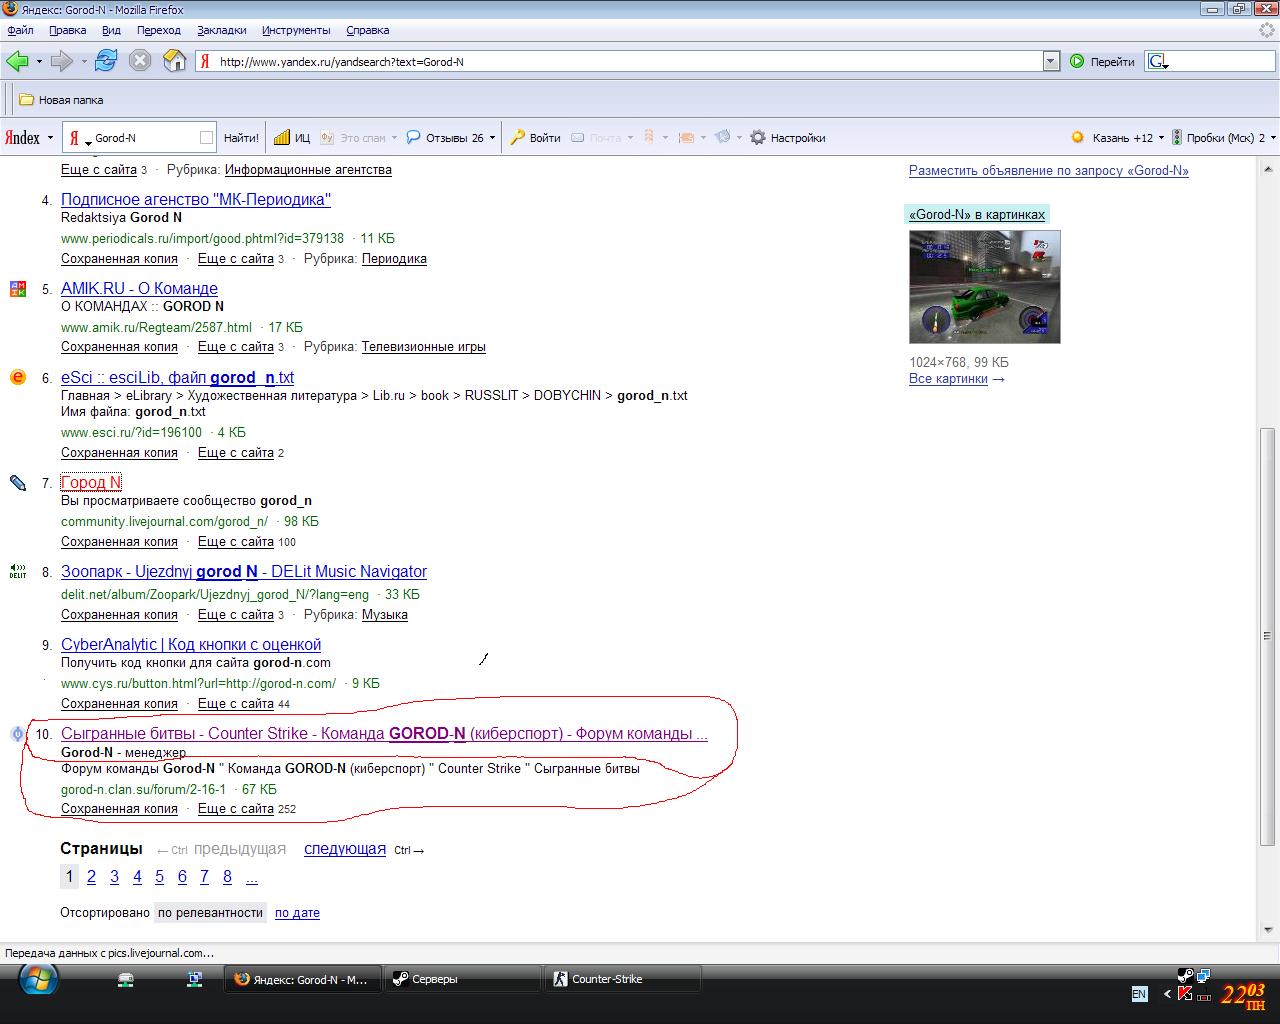This screenshot has height=1024, width=1280.
Task: Click the Stop loading icon
Action: point(140,61)
